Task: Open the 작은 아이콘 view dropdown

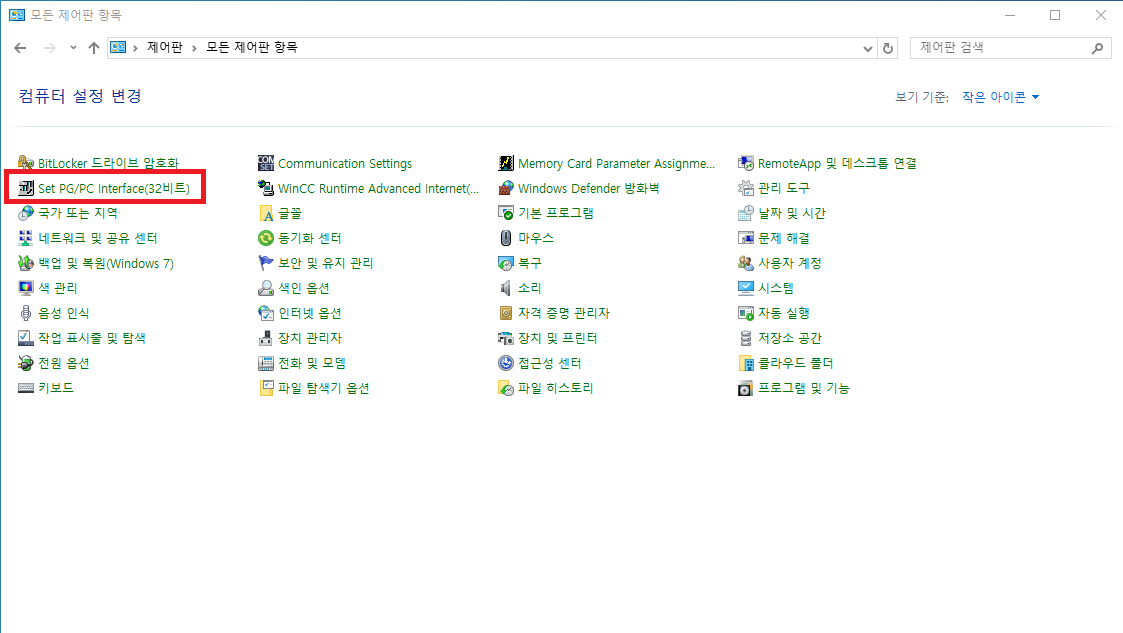Action: (x=1001, y=97)
